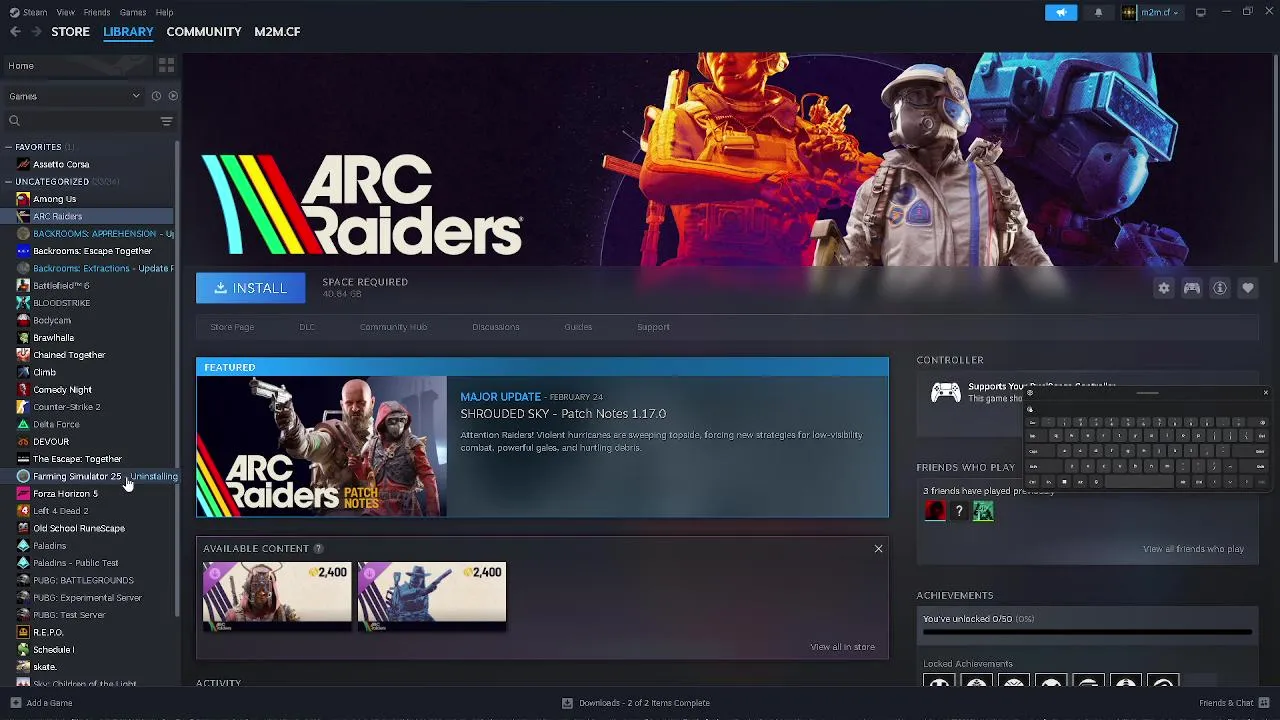Click the Downloads status icon

click(567, 703)
